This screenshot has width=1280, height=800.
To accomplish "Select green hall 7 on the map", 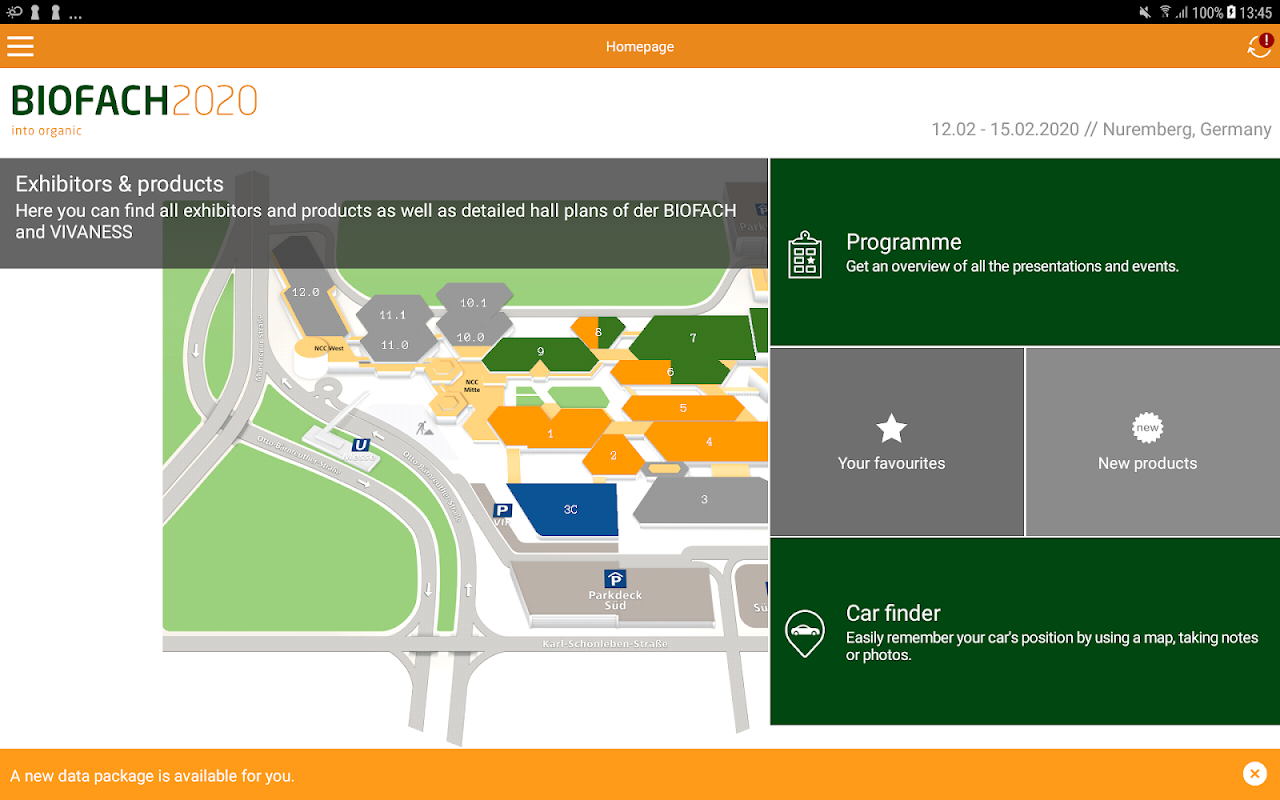I will coord(693,339).
